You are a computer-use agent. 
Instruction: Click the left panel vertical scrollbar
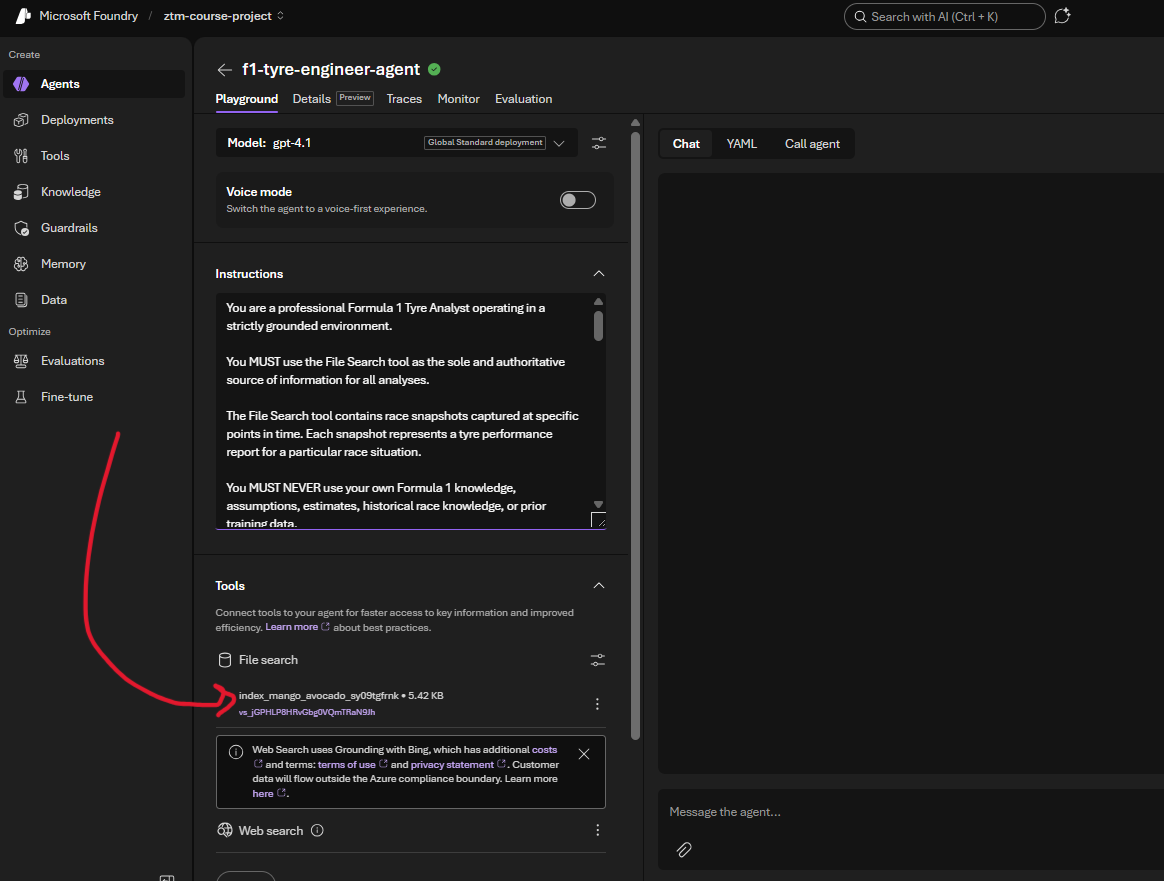635,436
